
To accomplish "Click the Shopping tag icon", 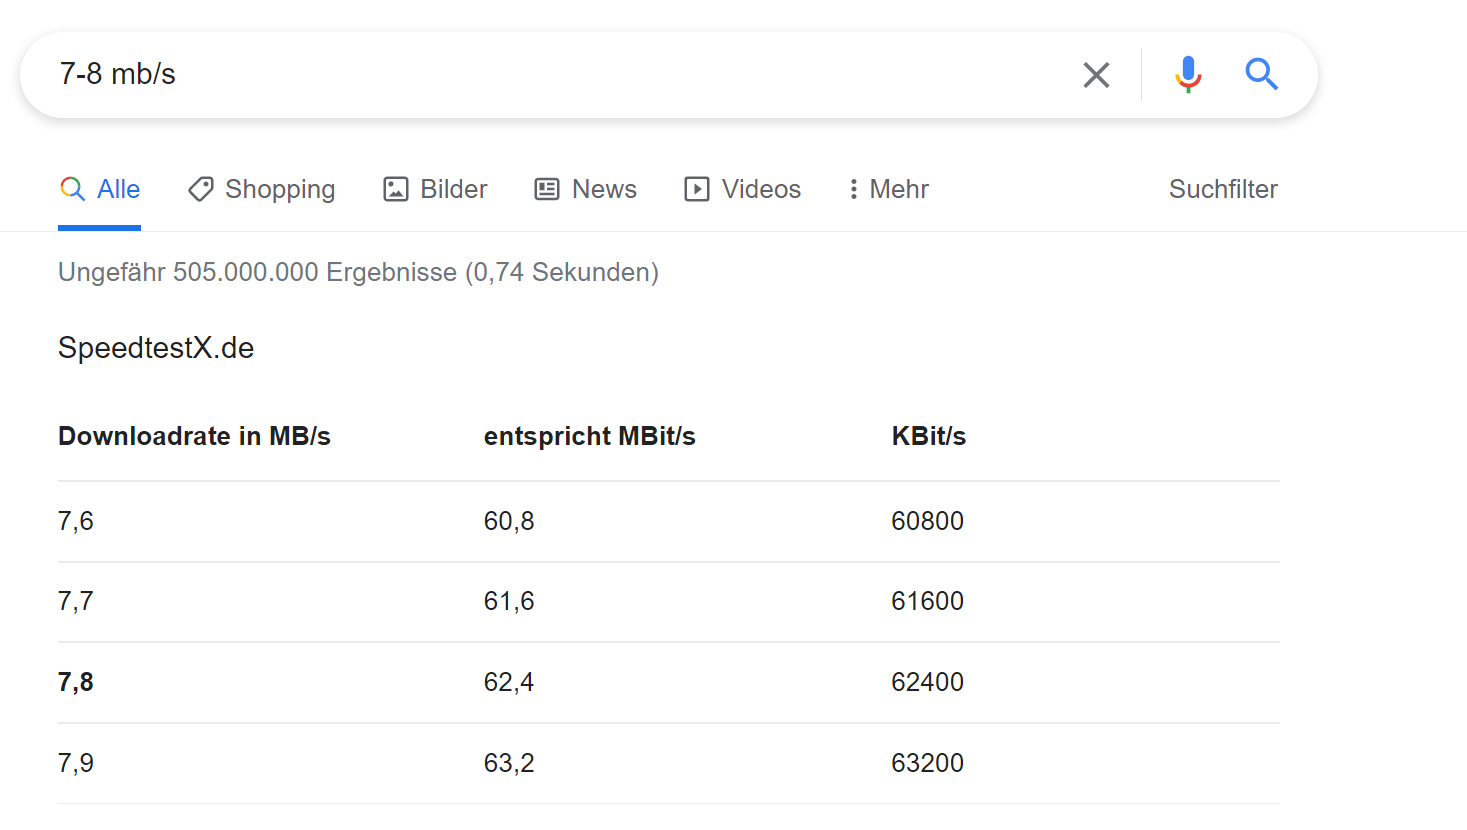I will [201, 189].
